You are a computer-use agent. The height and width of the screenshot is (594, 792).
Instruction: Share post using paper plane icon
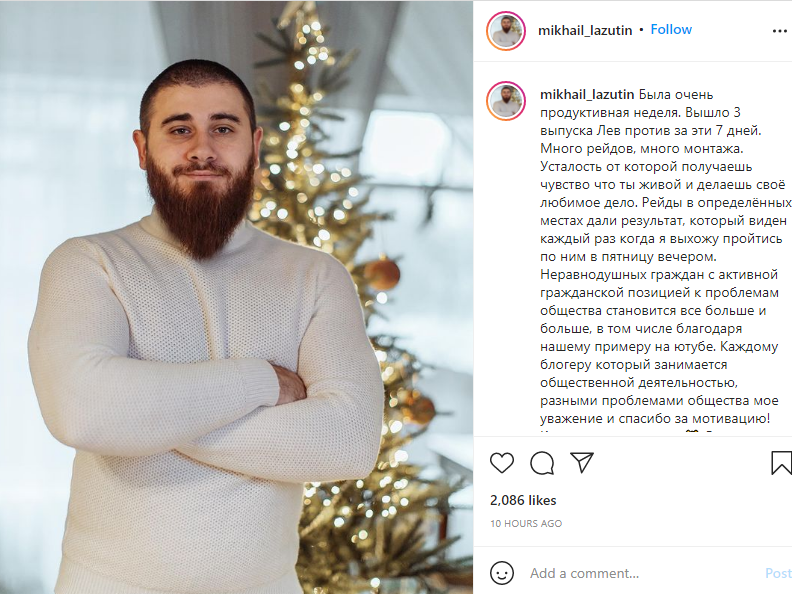(x=581, y=462)
